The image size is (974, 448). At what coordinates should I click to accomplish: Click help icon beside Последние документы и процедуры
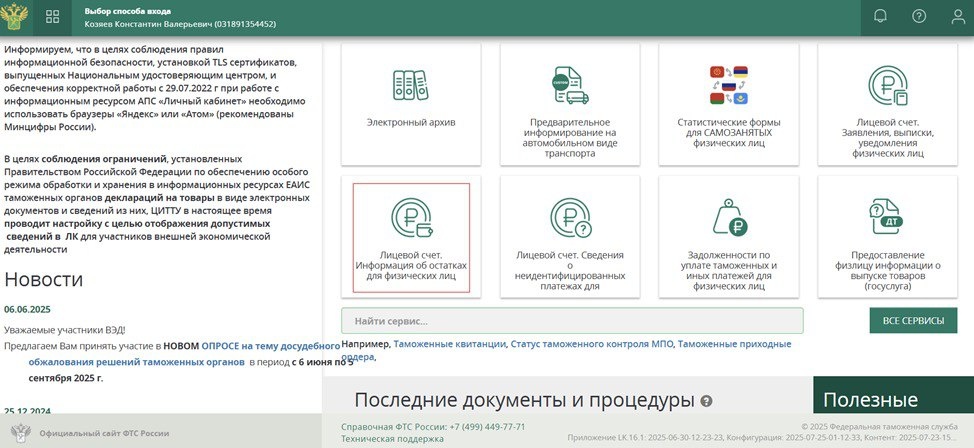706,401
